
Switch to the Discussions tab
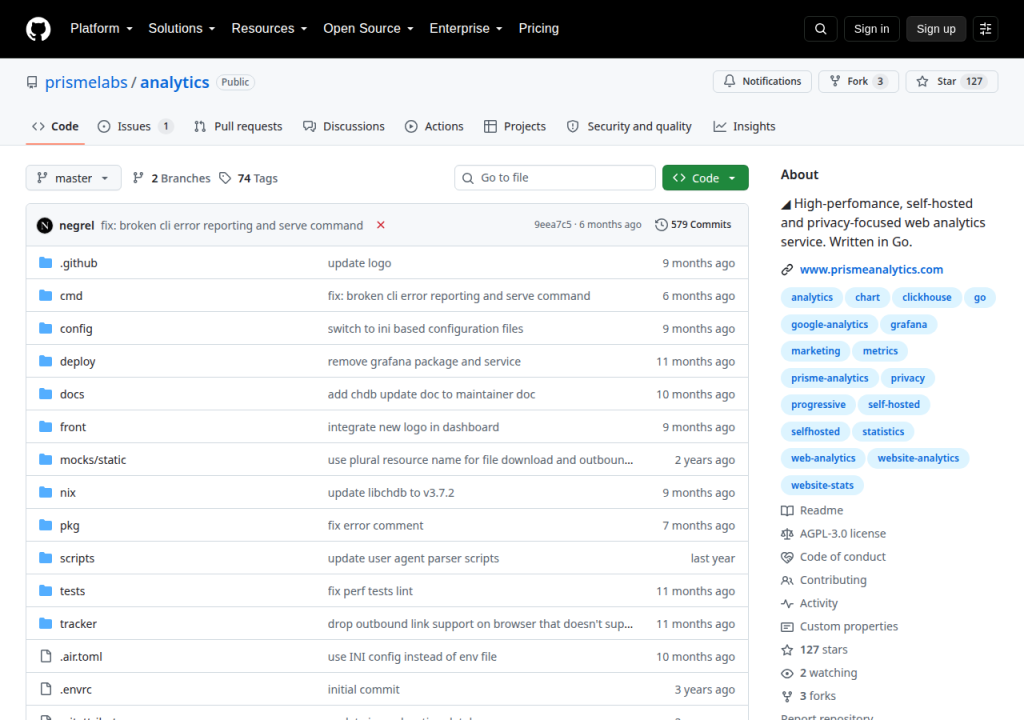point(344,126)
